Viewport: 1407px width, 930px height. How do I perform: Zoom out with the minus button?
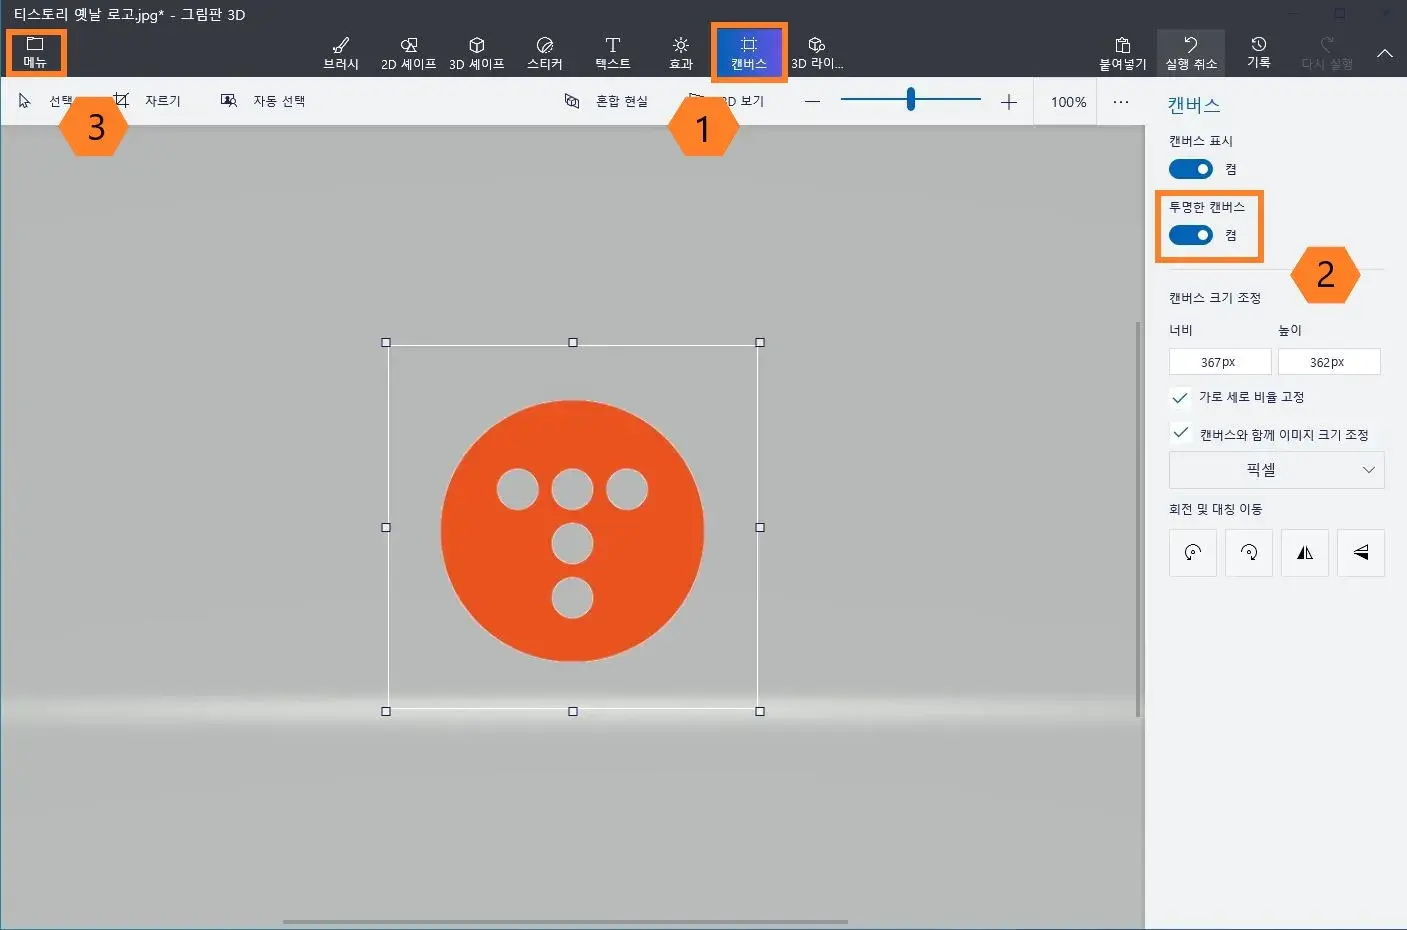[813, 101]
